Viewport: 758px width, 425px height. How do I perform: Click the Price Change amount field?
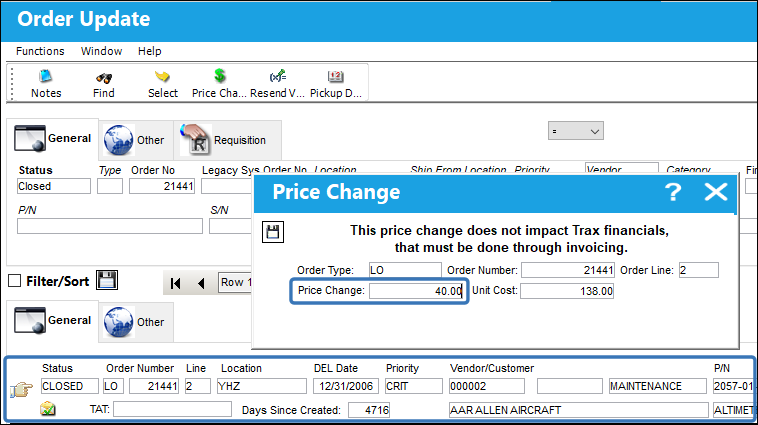tap(417, 291)
